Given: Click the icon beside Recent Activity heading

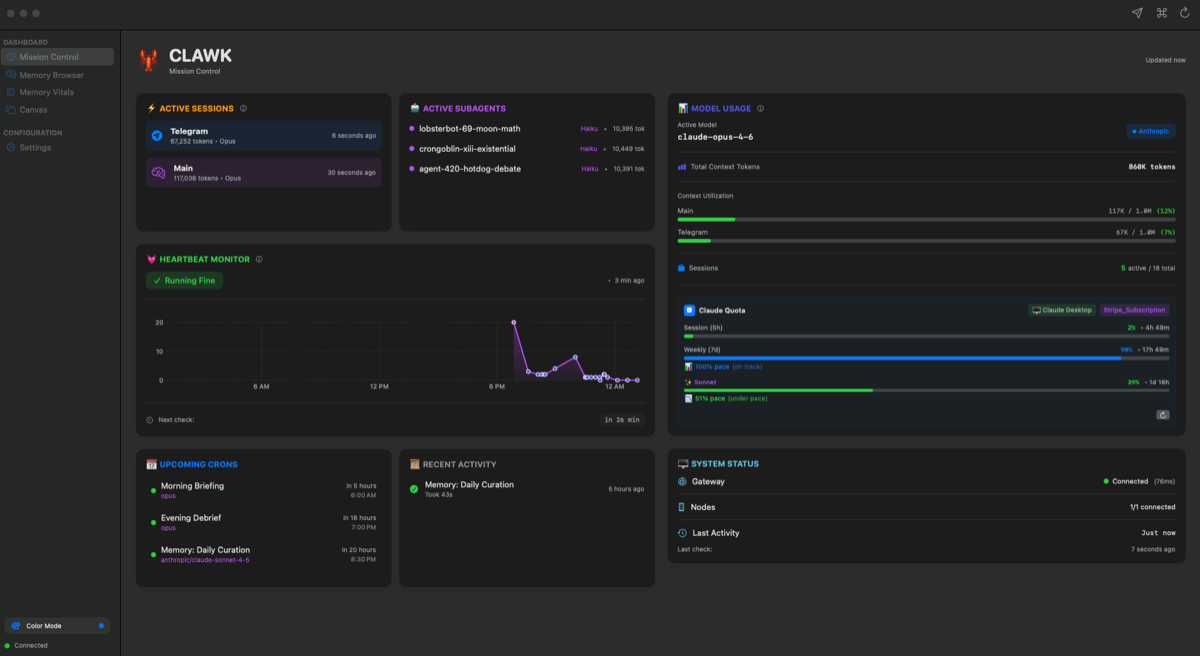Looking at the screenshot, I should coord(415,464).
